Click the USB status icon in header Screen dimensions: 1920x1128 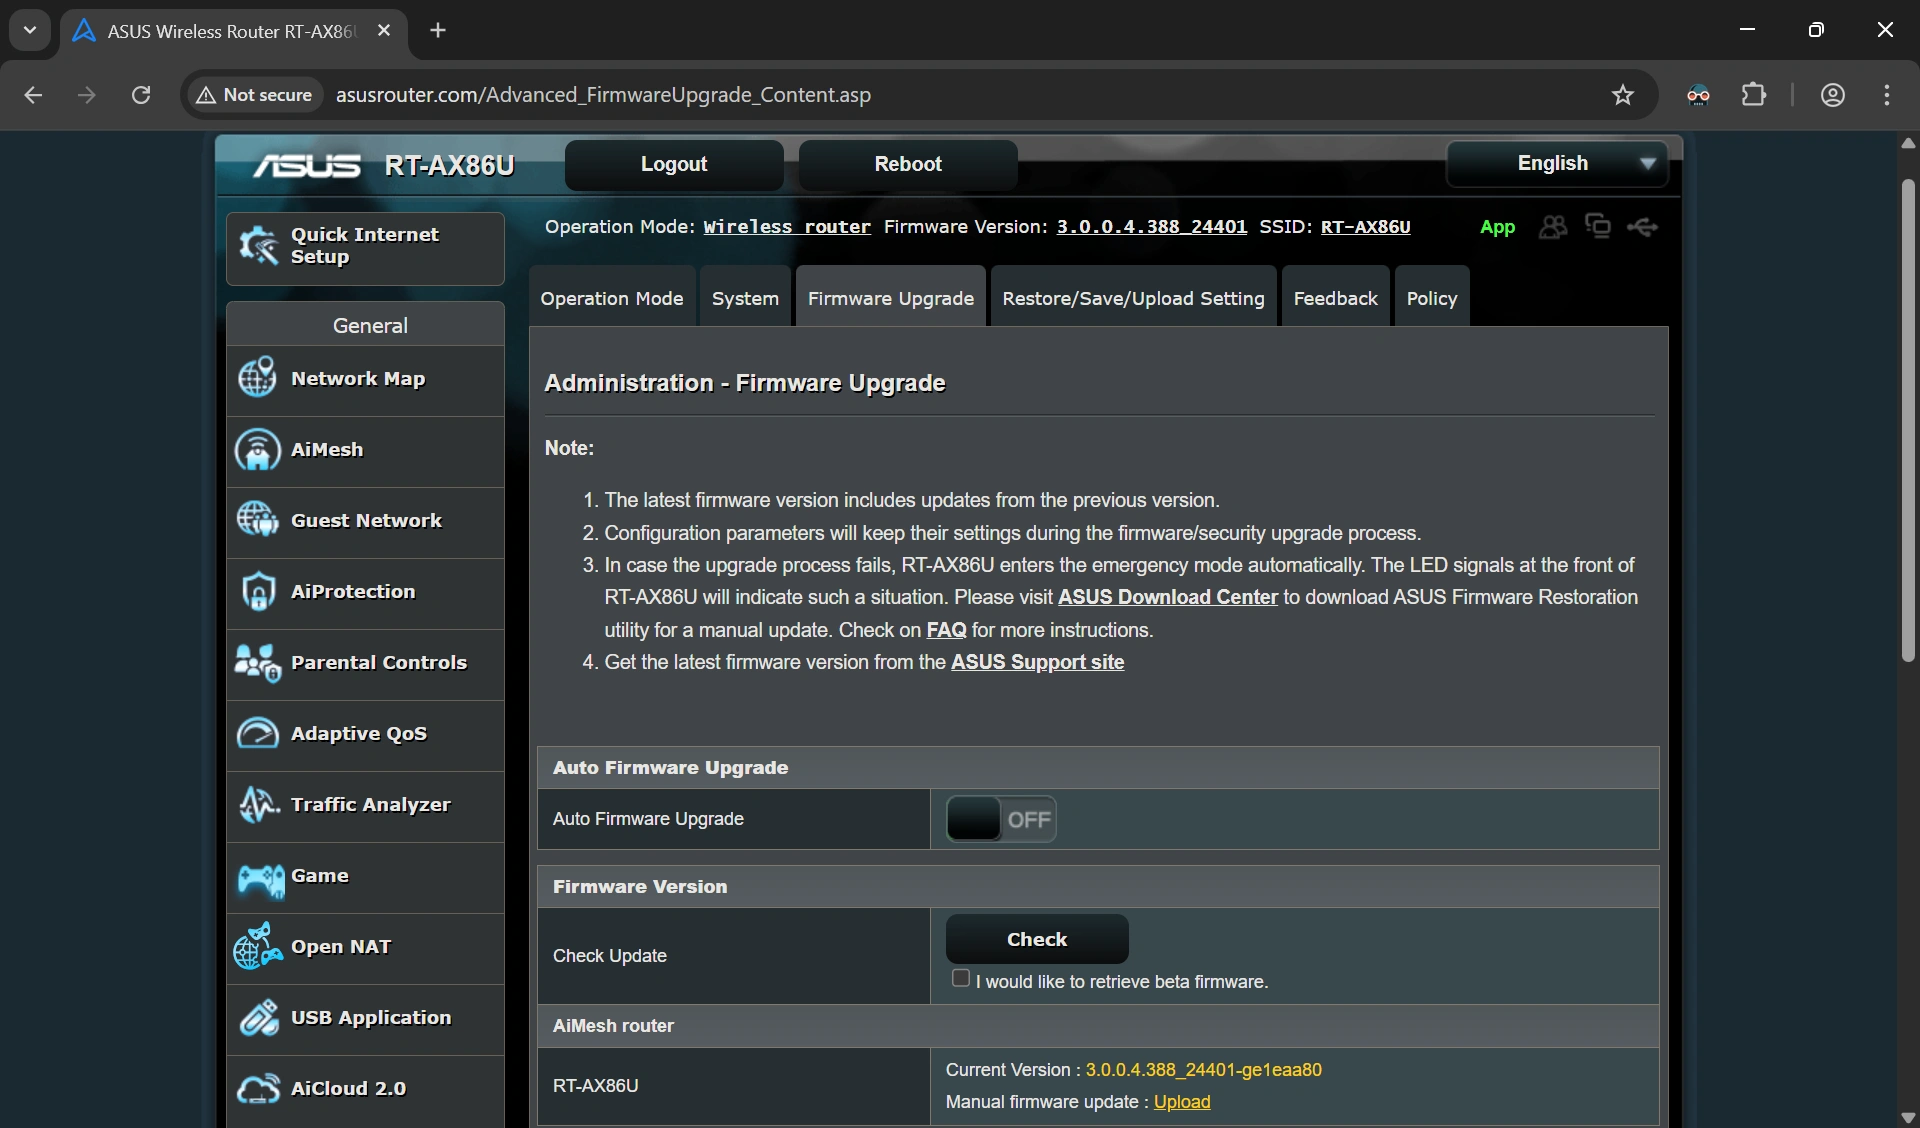point(1642,227)
